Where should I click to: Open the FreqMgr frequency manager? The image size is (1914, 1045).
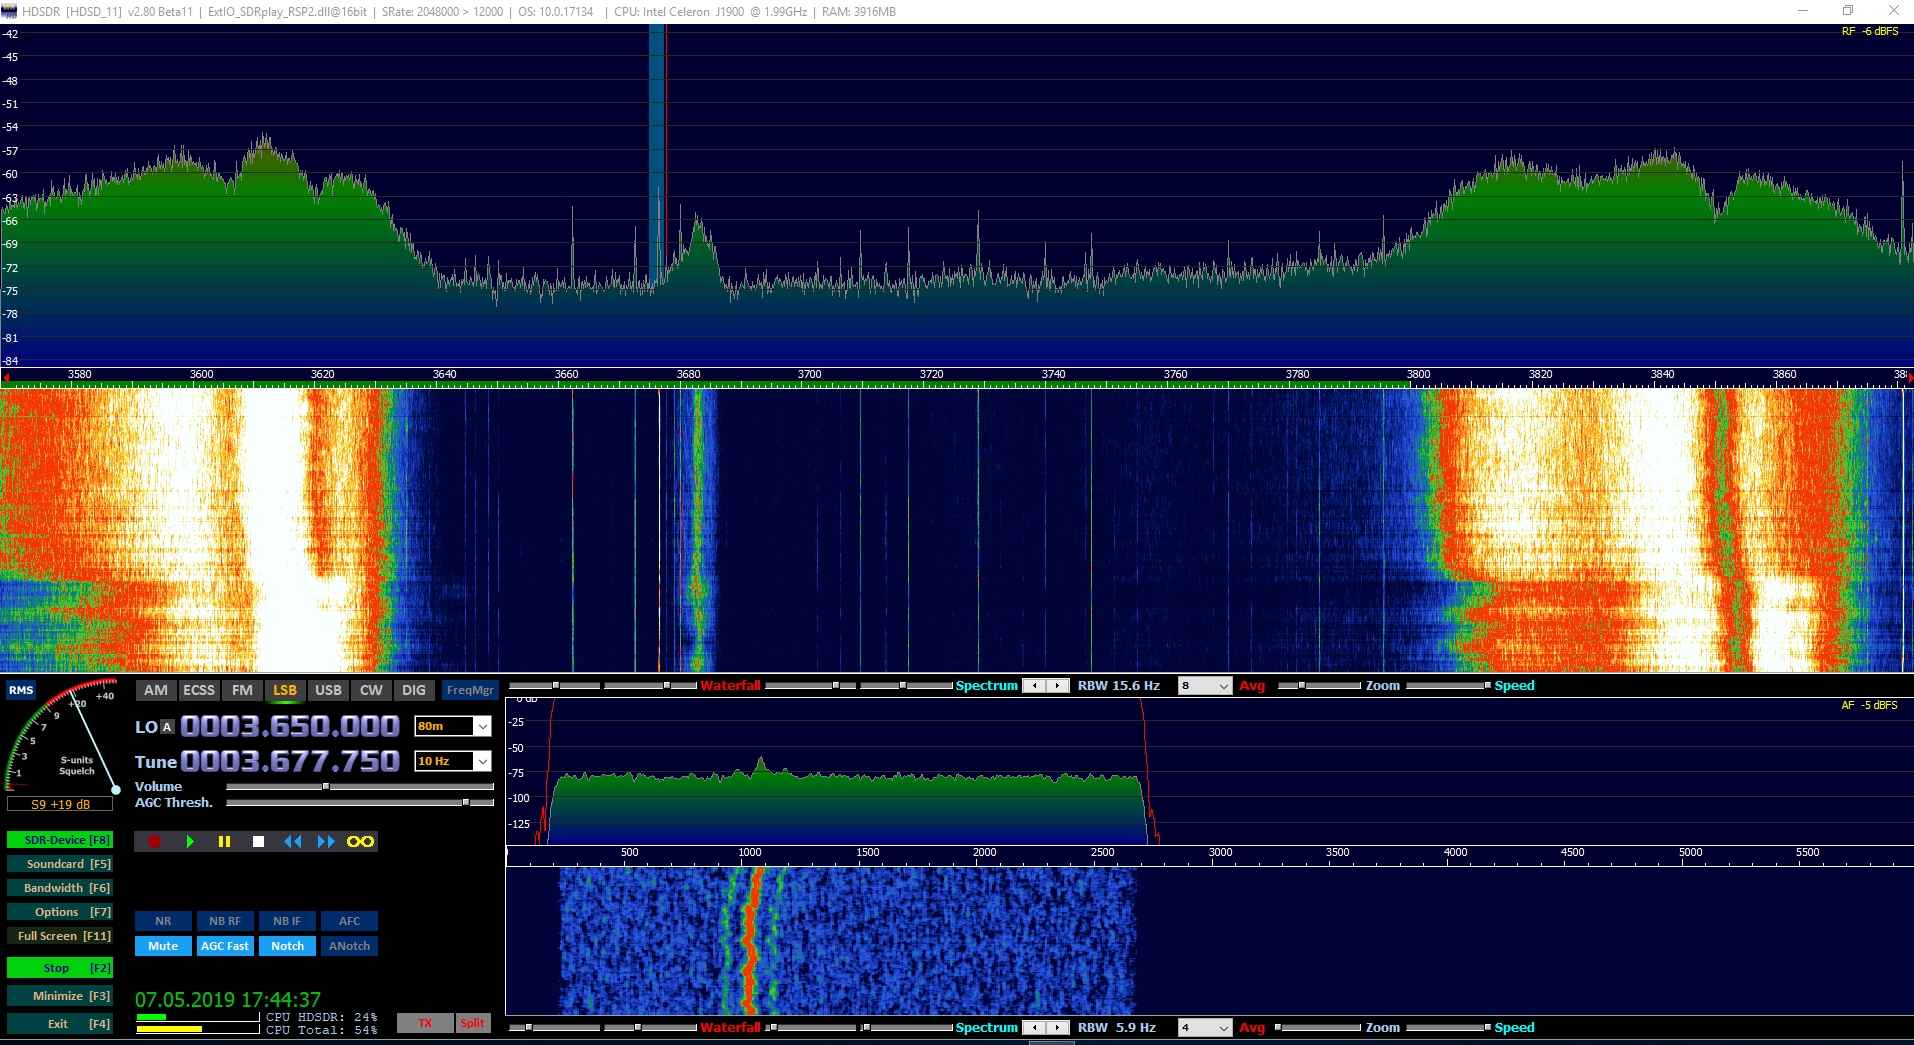click(x=470, y=690)
